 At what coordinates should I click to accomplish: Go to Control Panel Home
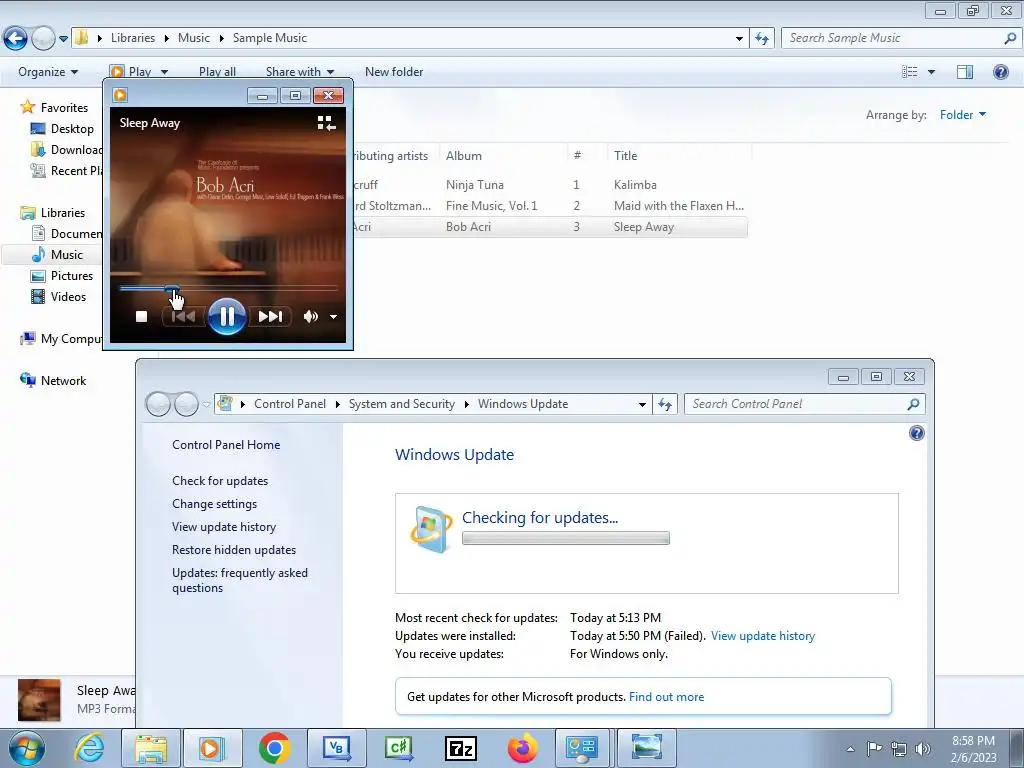coord(226,445)
